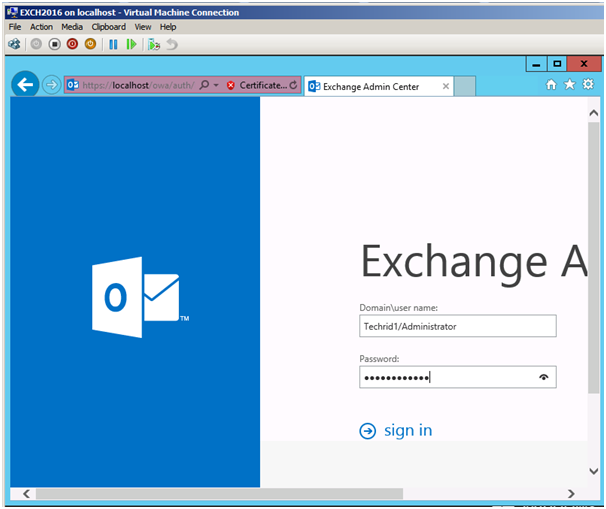
Task: Open the View menu
Action: coord(143,27)
